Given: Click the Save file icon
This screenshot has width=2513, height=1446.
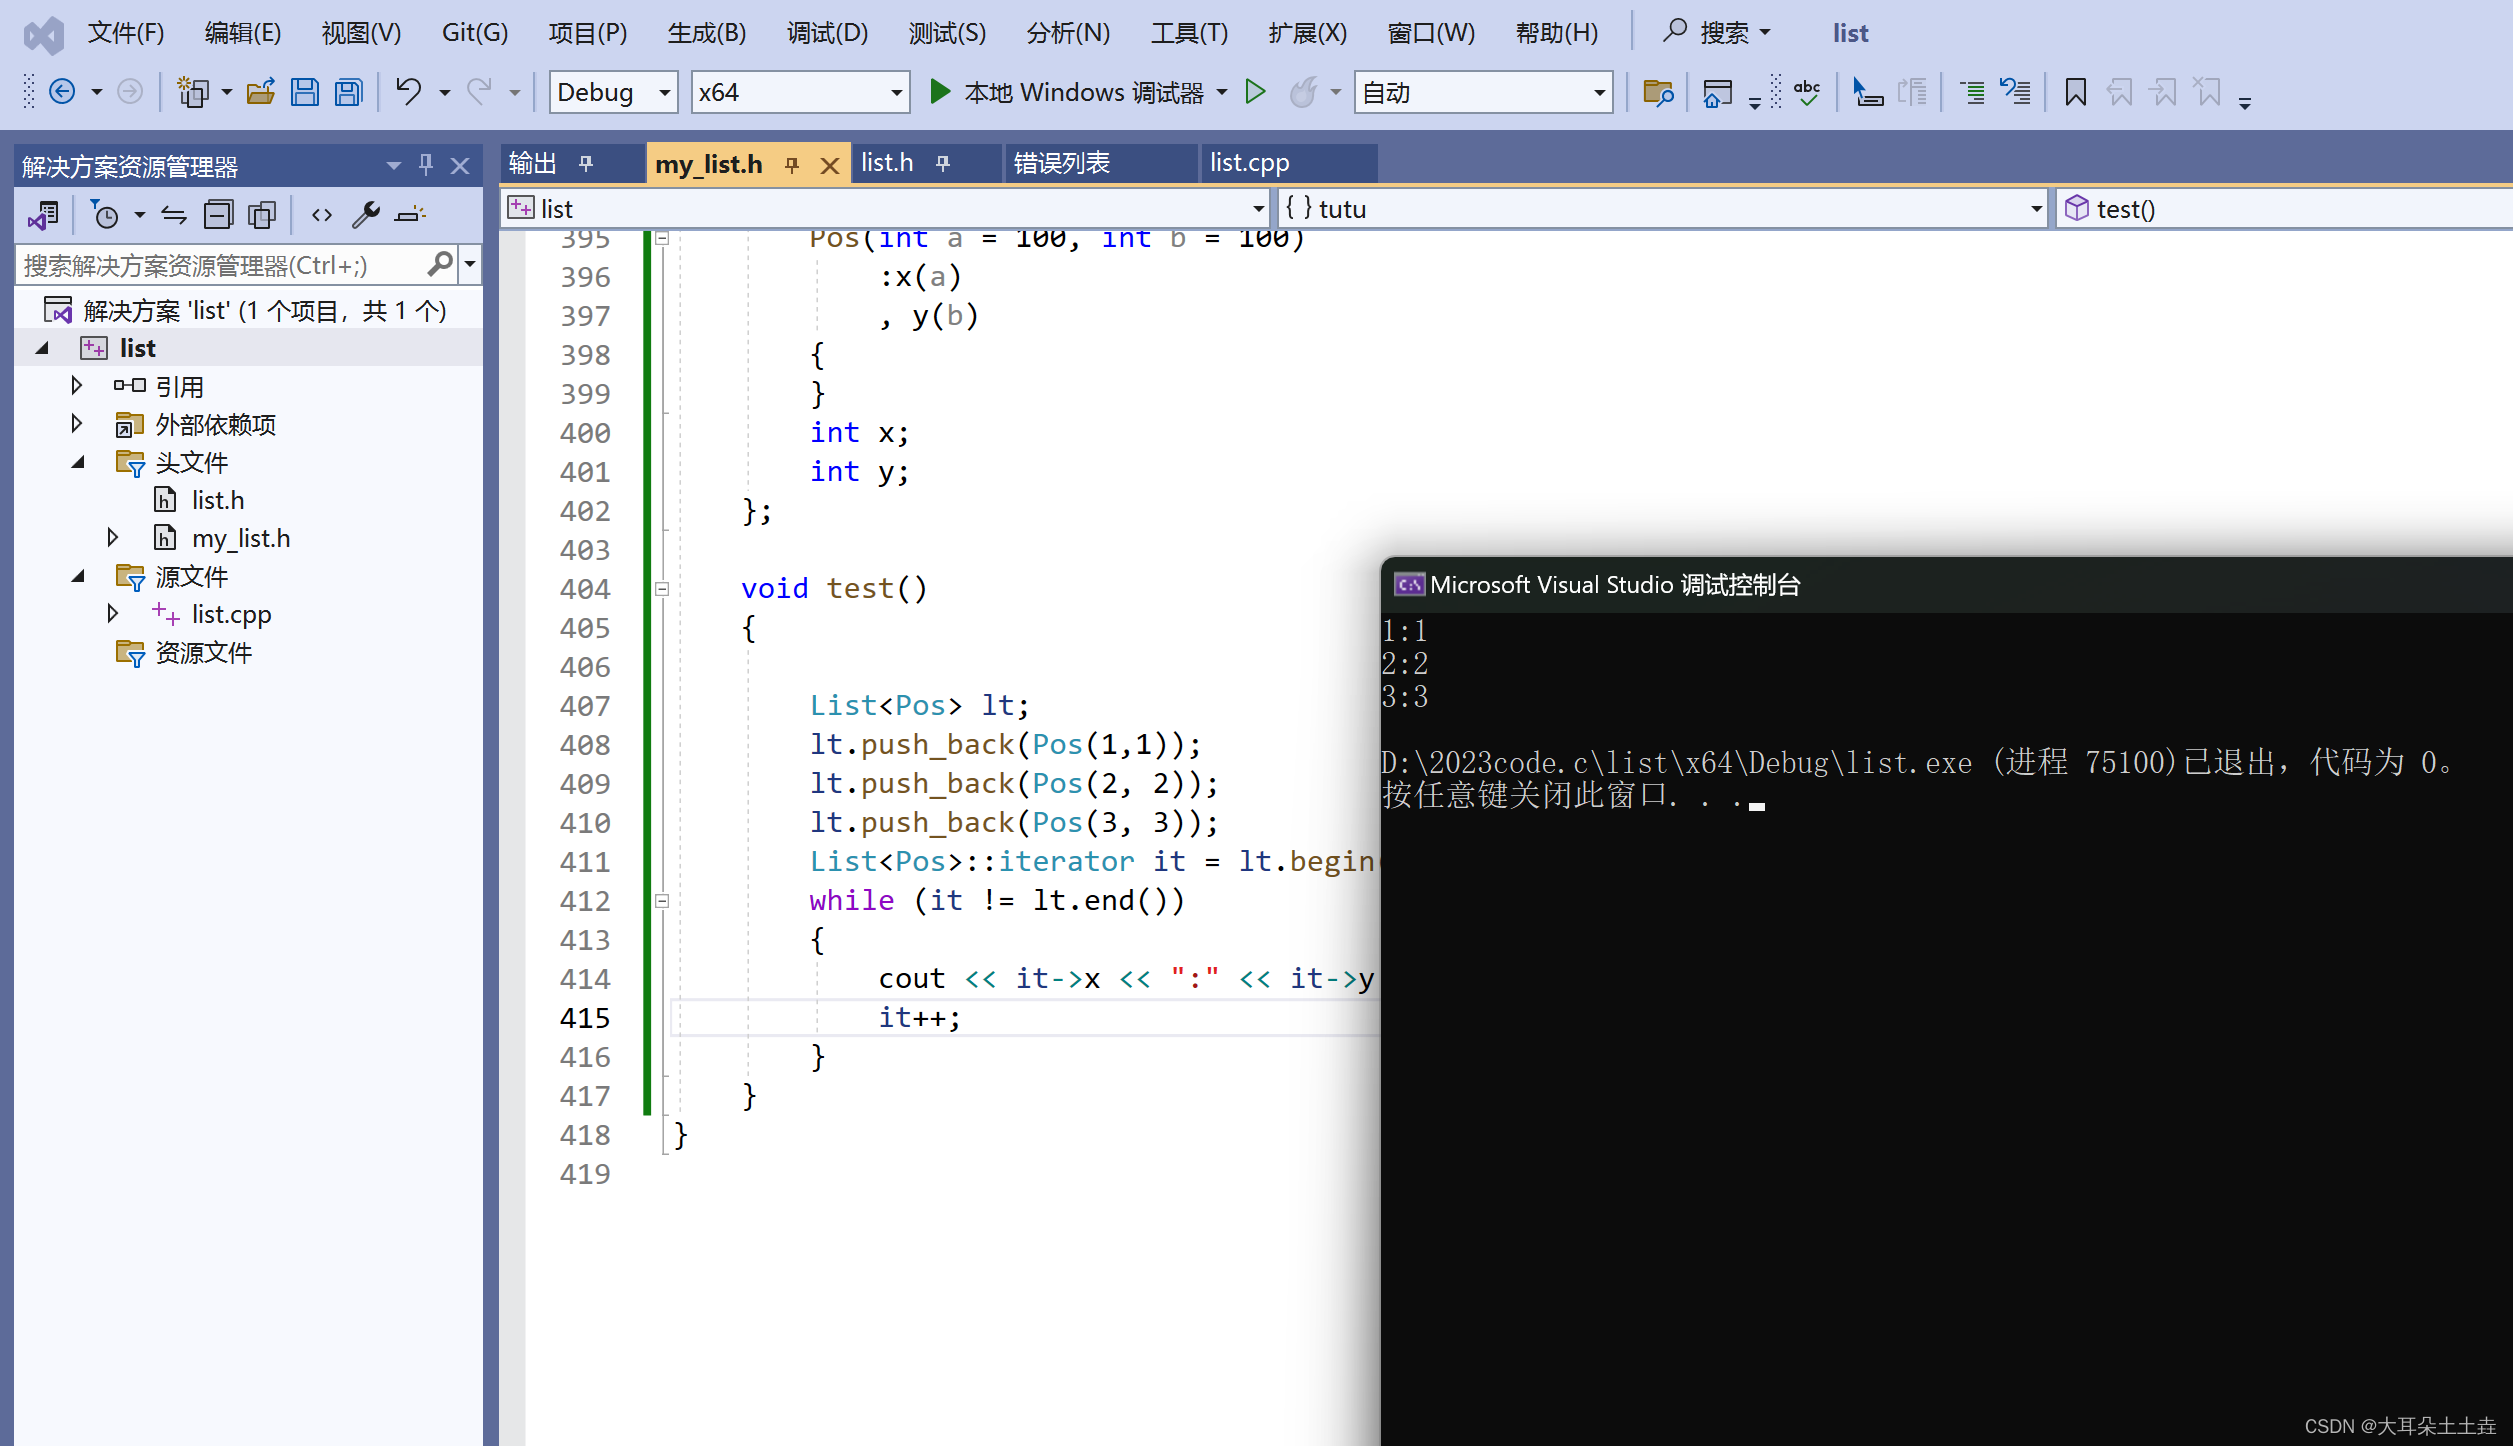Looking at the screenshot, I should pos(305,93).
